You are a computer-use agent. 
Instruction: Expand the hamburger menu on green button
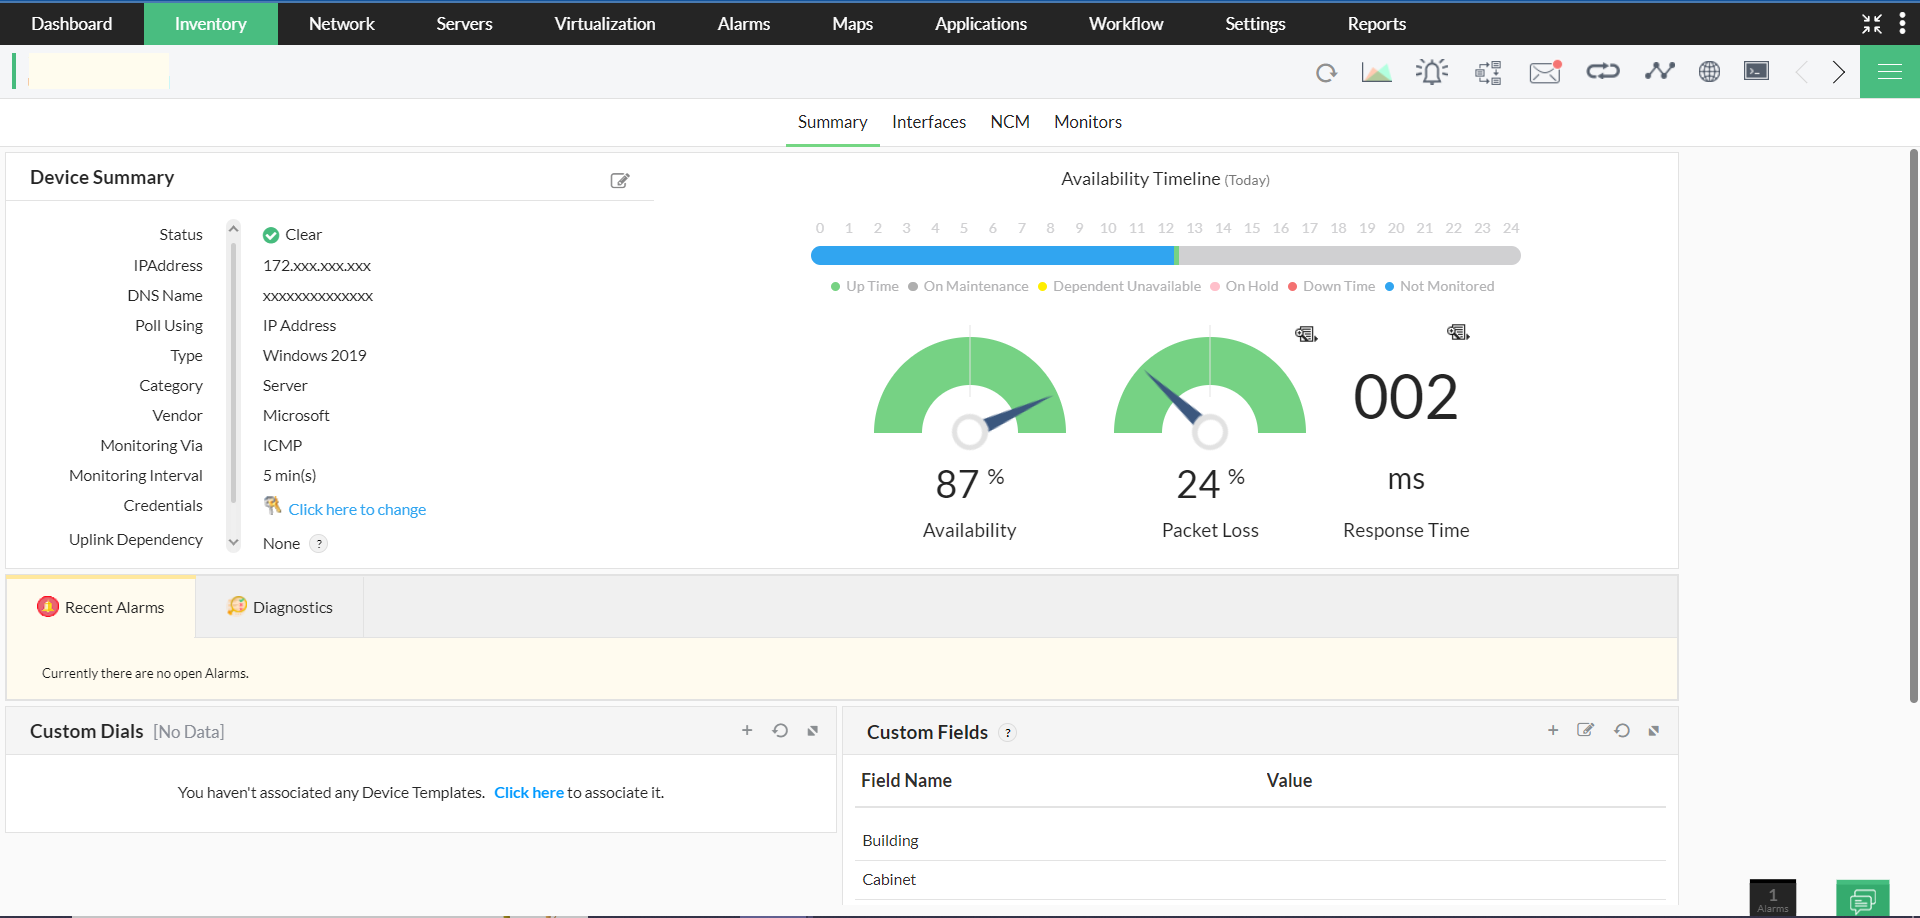pyautogui.click(x=1889, y=71)
